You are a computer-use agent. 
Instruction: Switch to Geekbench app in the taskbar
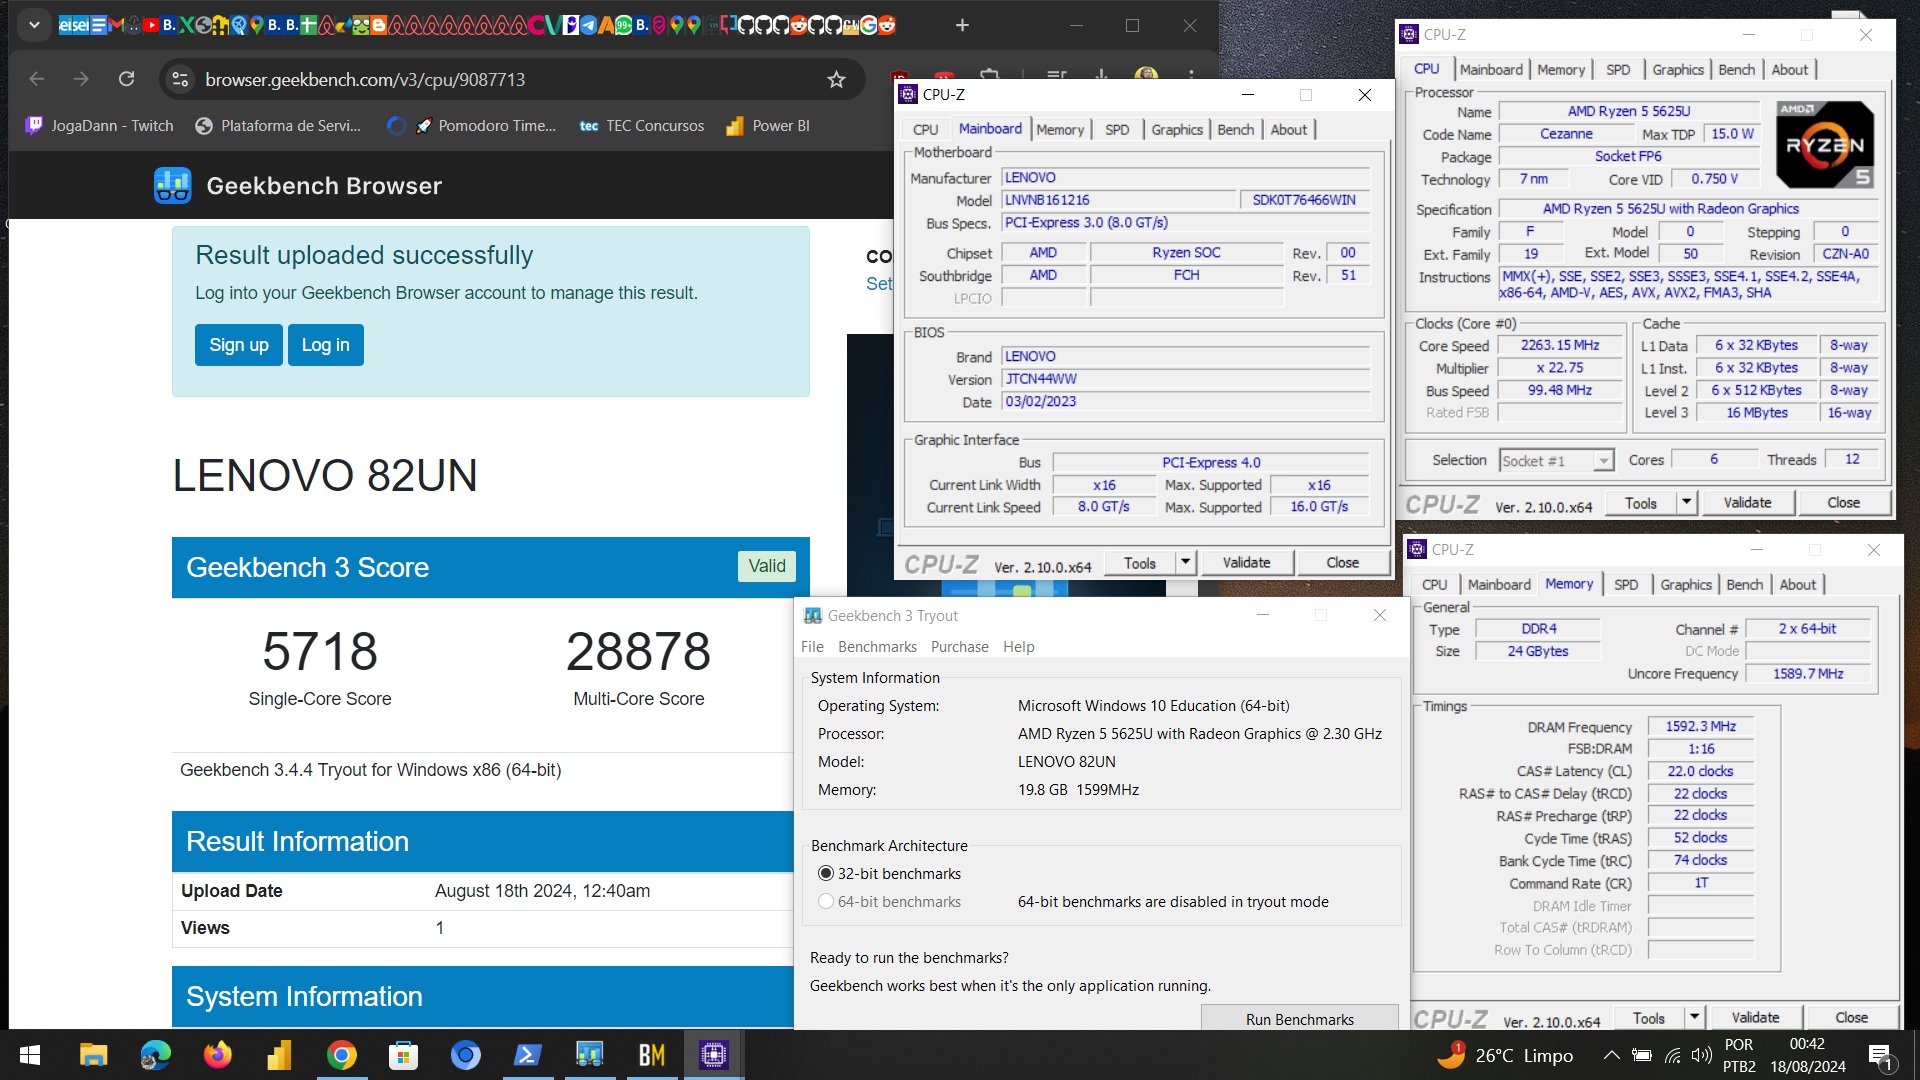589,1055
